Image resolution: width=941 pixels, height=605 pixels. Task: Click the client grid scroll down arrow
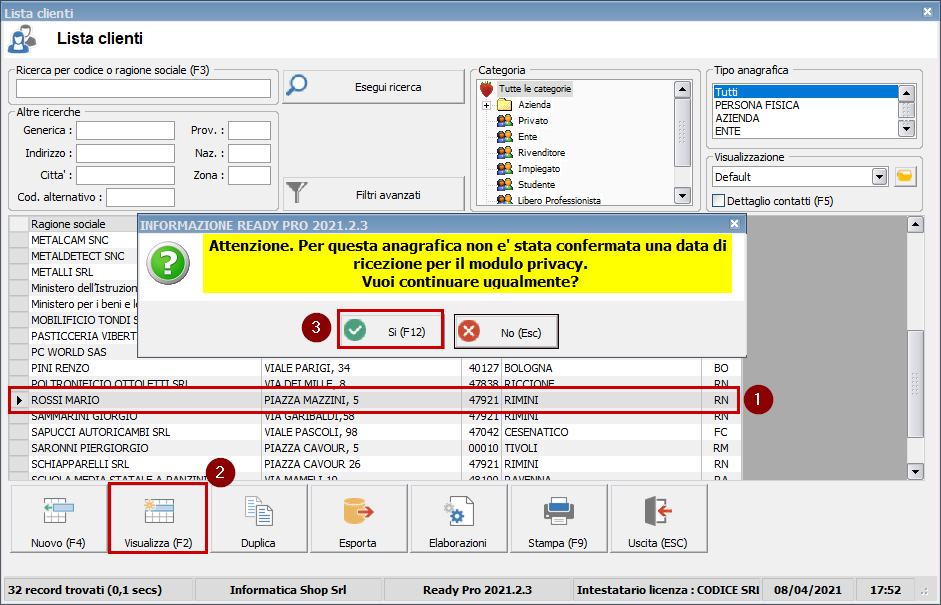915,472
